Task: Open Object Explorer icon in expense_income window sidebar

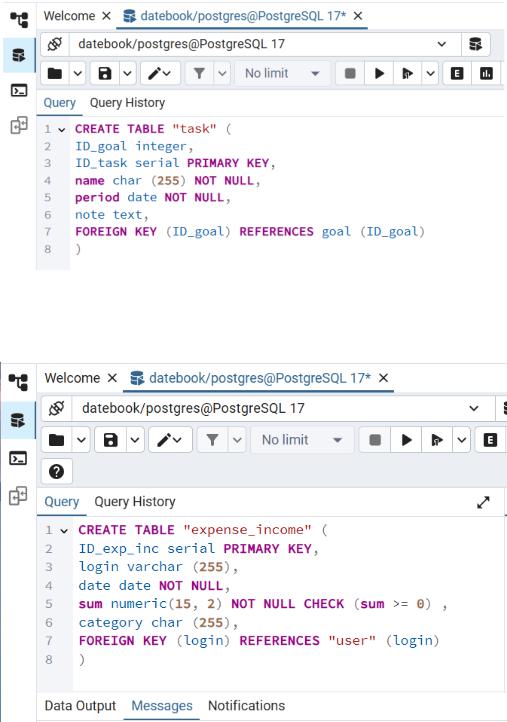Action: (x=18, y=382)
